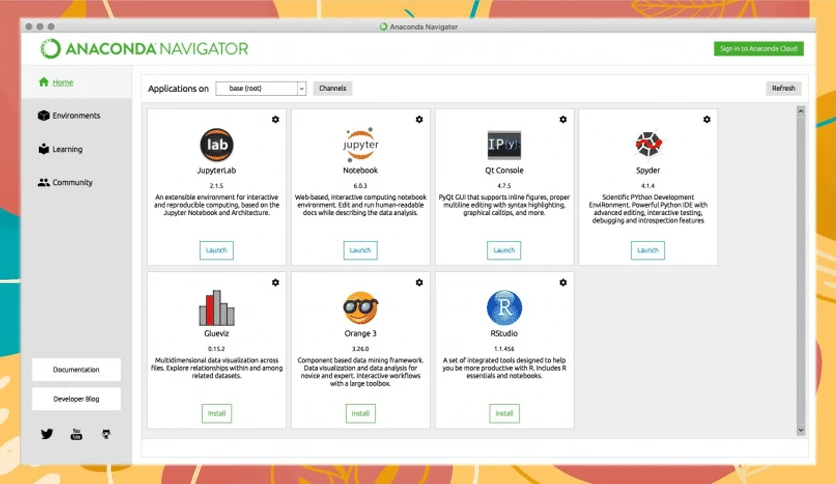Click the JupyterLab app icon
The height and width of the screenshot is (484, 836).
(x=216, y=144)
